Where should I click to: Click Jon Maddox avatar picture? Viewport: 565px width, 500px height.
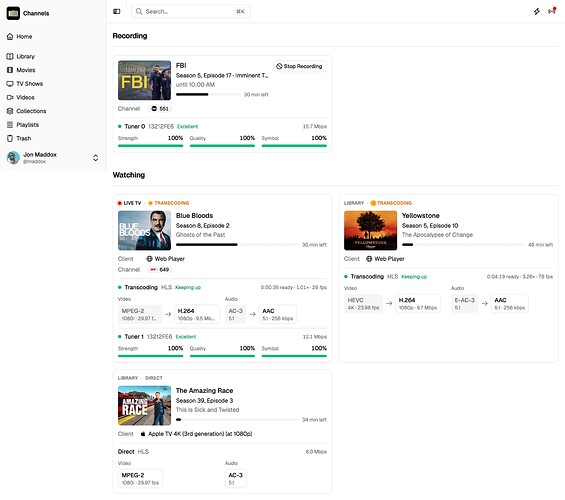click(13, 158)
